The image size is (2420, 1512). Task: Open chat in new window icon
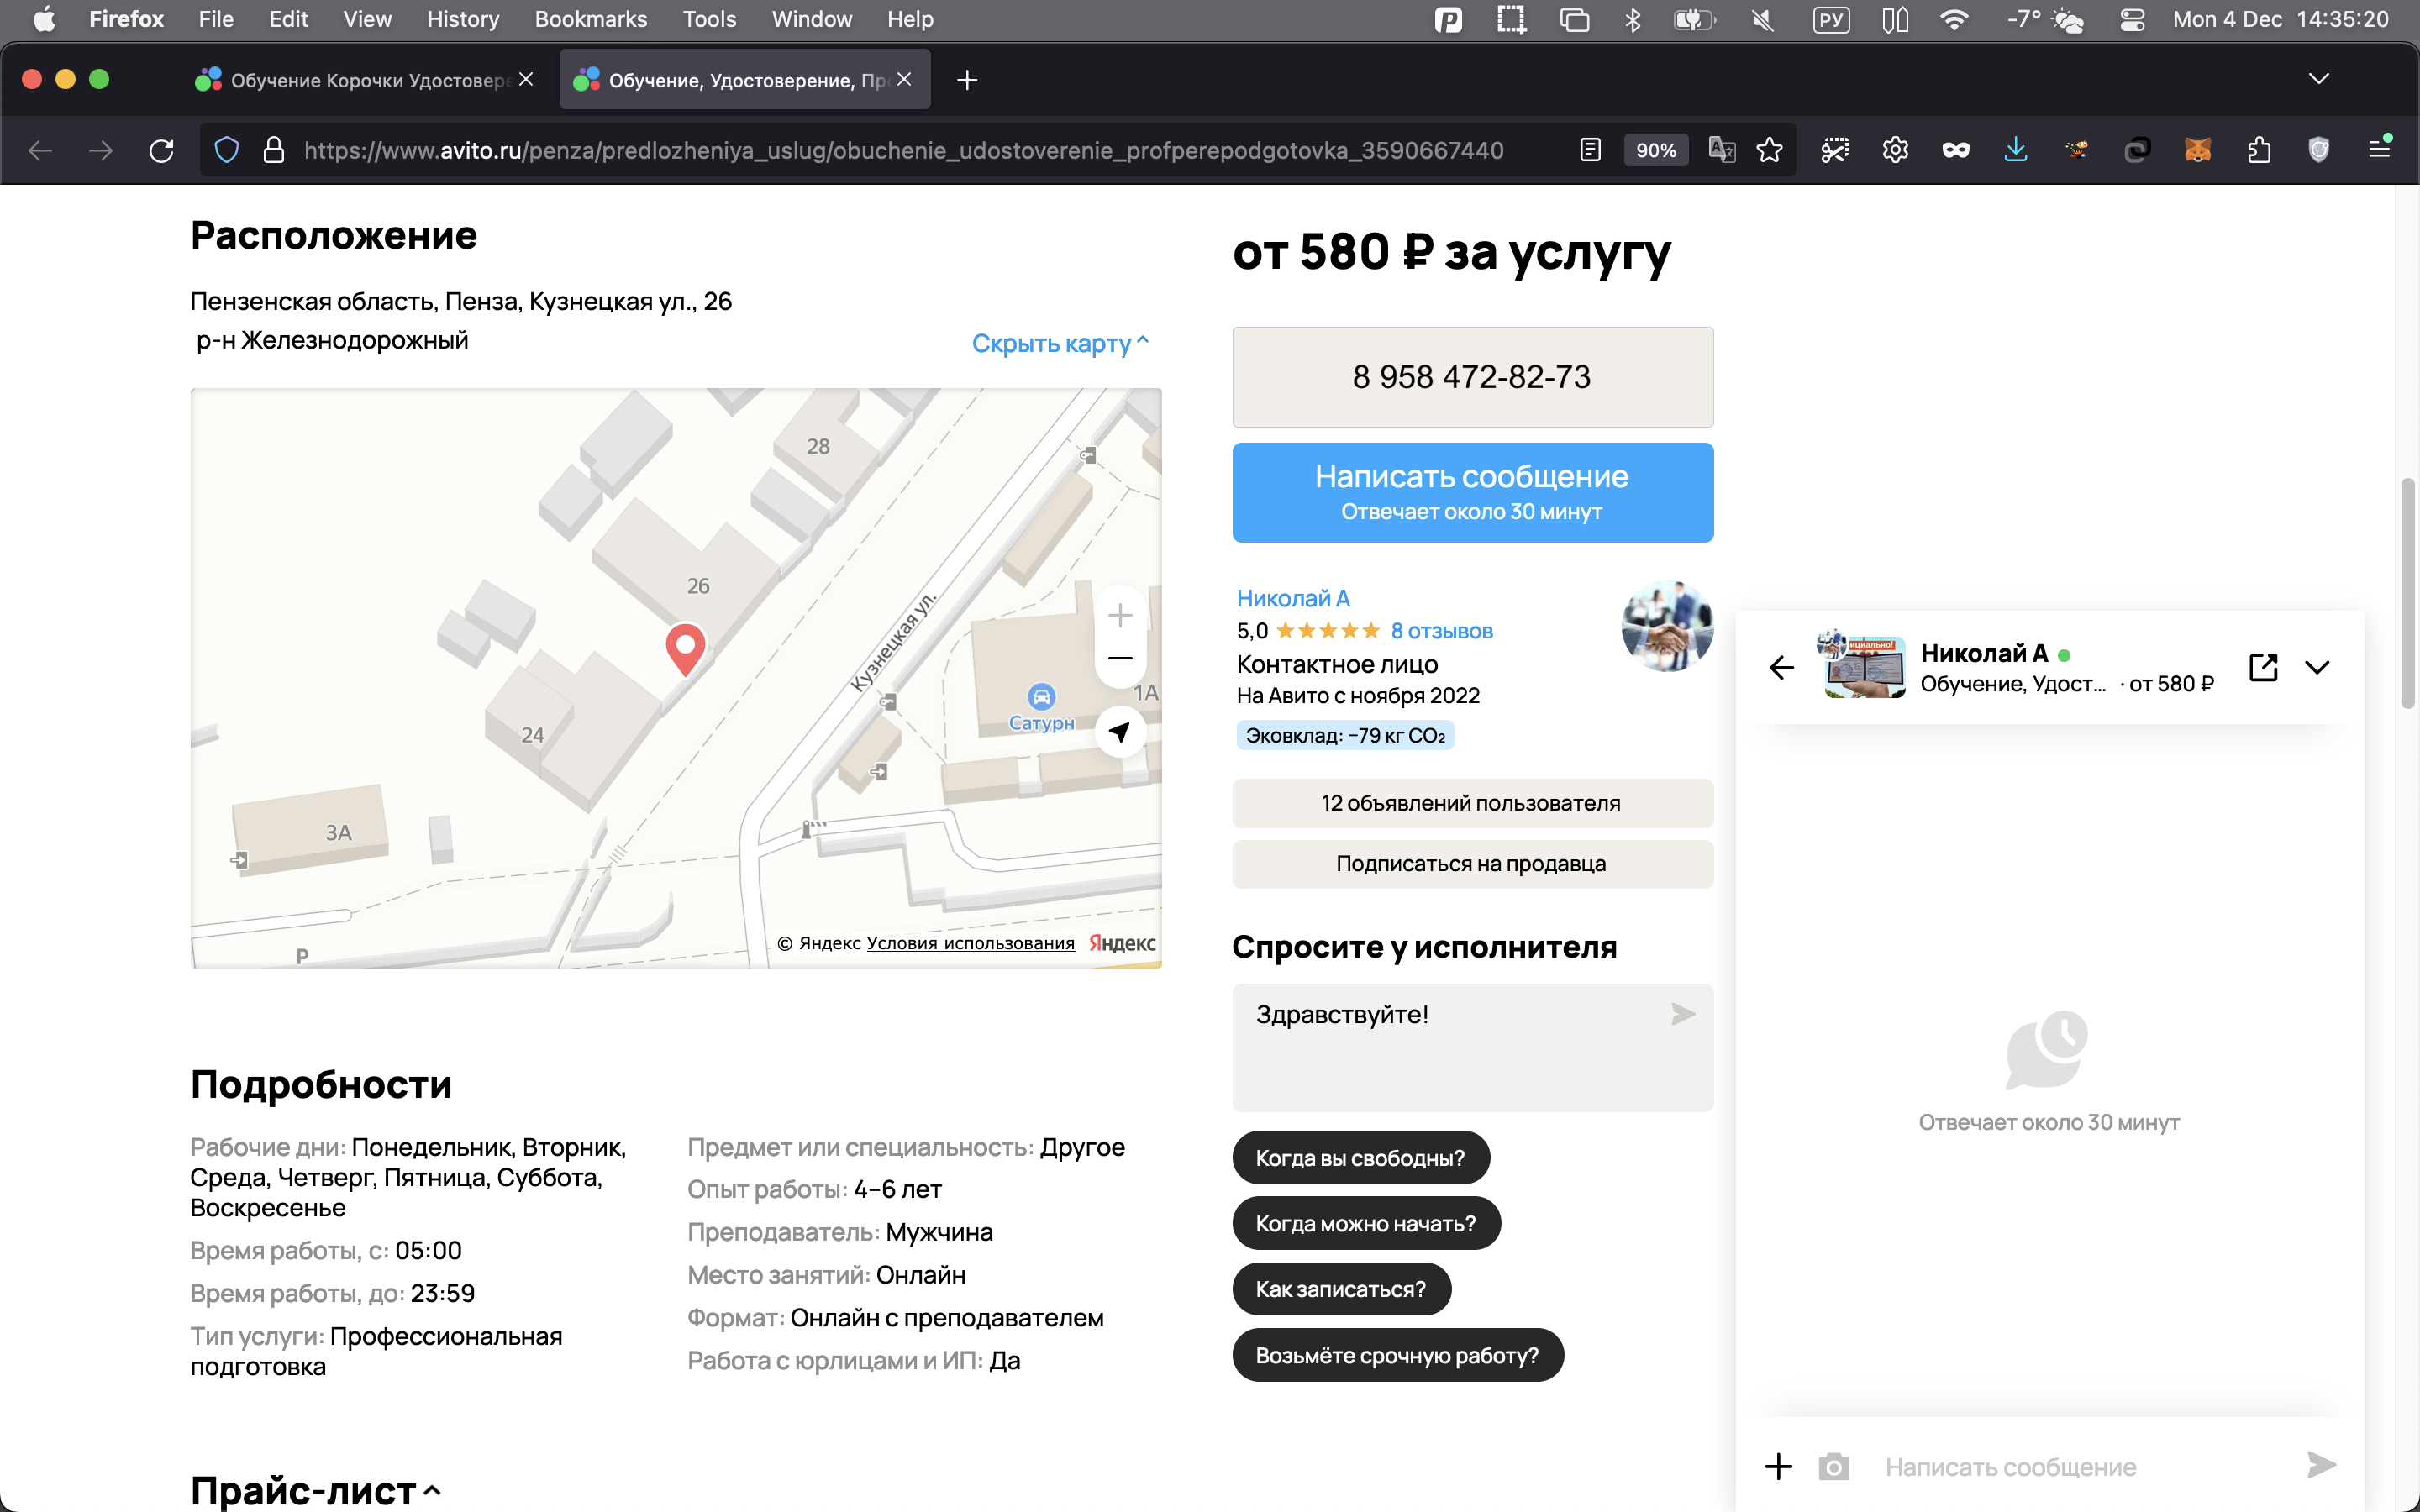(x=2263, y=667)
